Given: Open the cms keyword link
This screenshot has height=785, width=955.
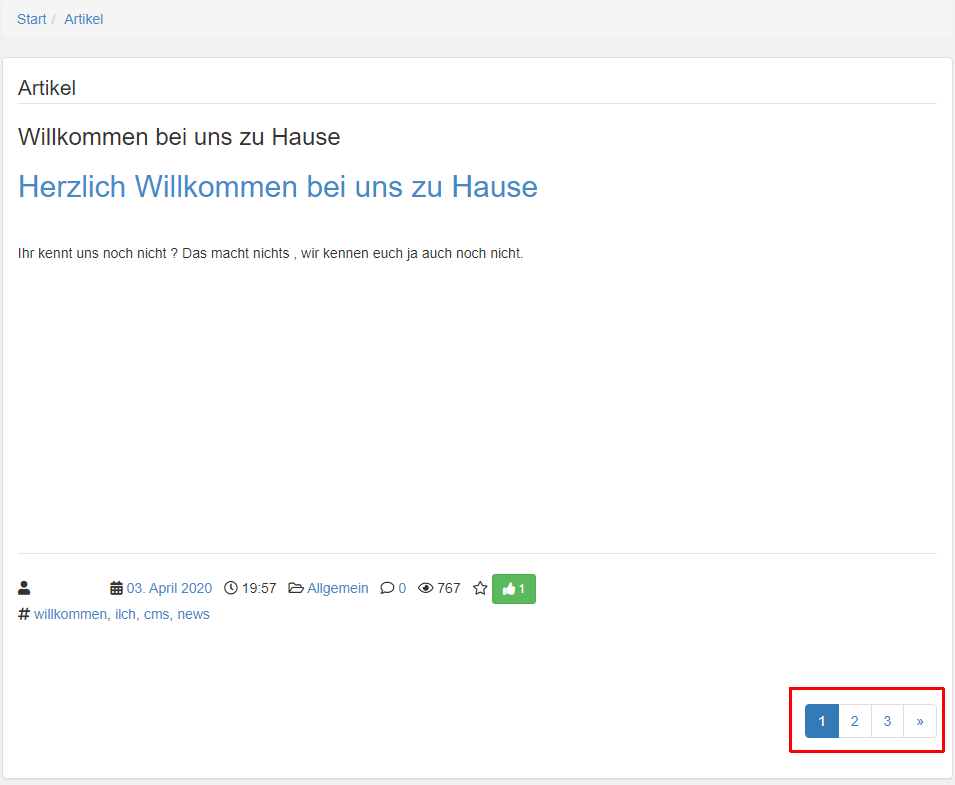Looking at the screenshot, I should (x=157, y=614).
